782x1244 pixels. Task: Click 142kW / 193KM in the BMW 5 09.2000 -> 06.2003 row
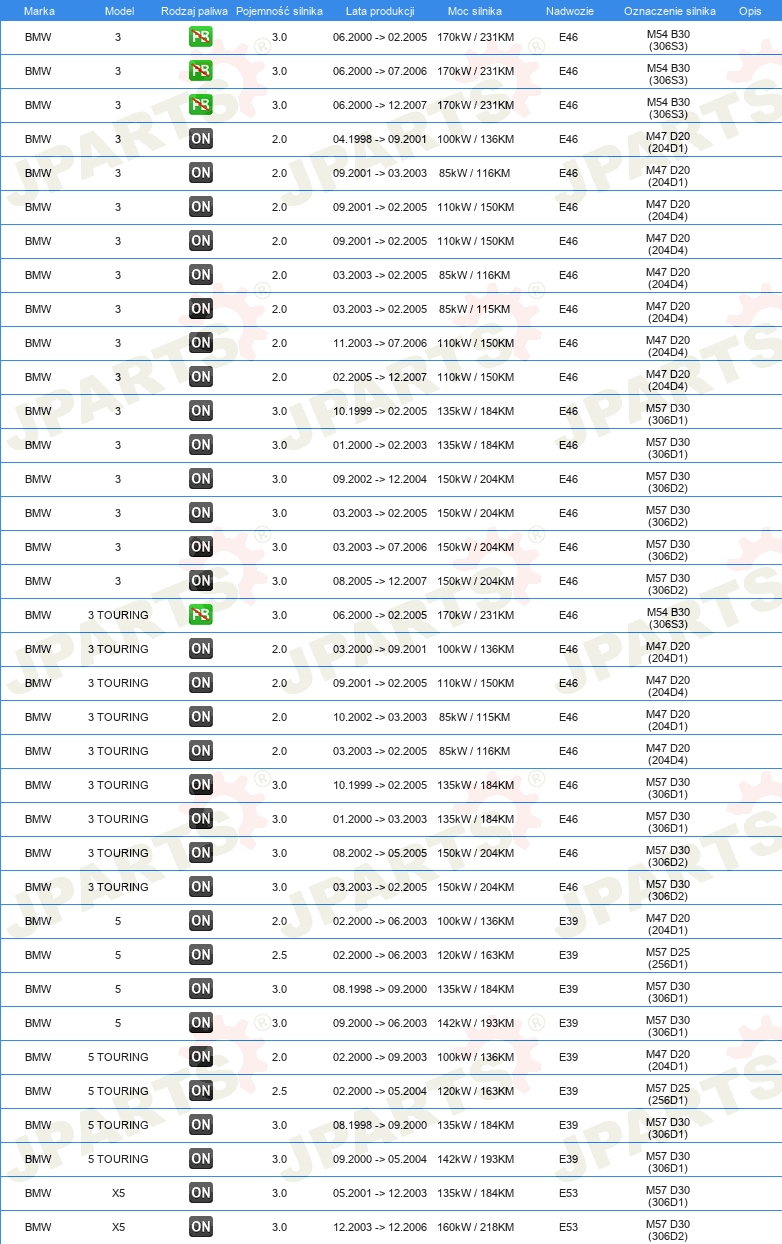coord(475,1023)
